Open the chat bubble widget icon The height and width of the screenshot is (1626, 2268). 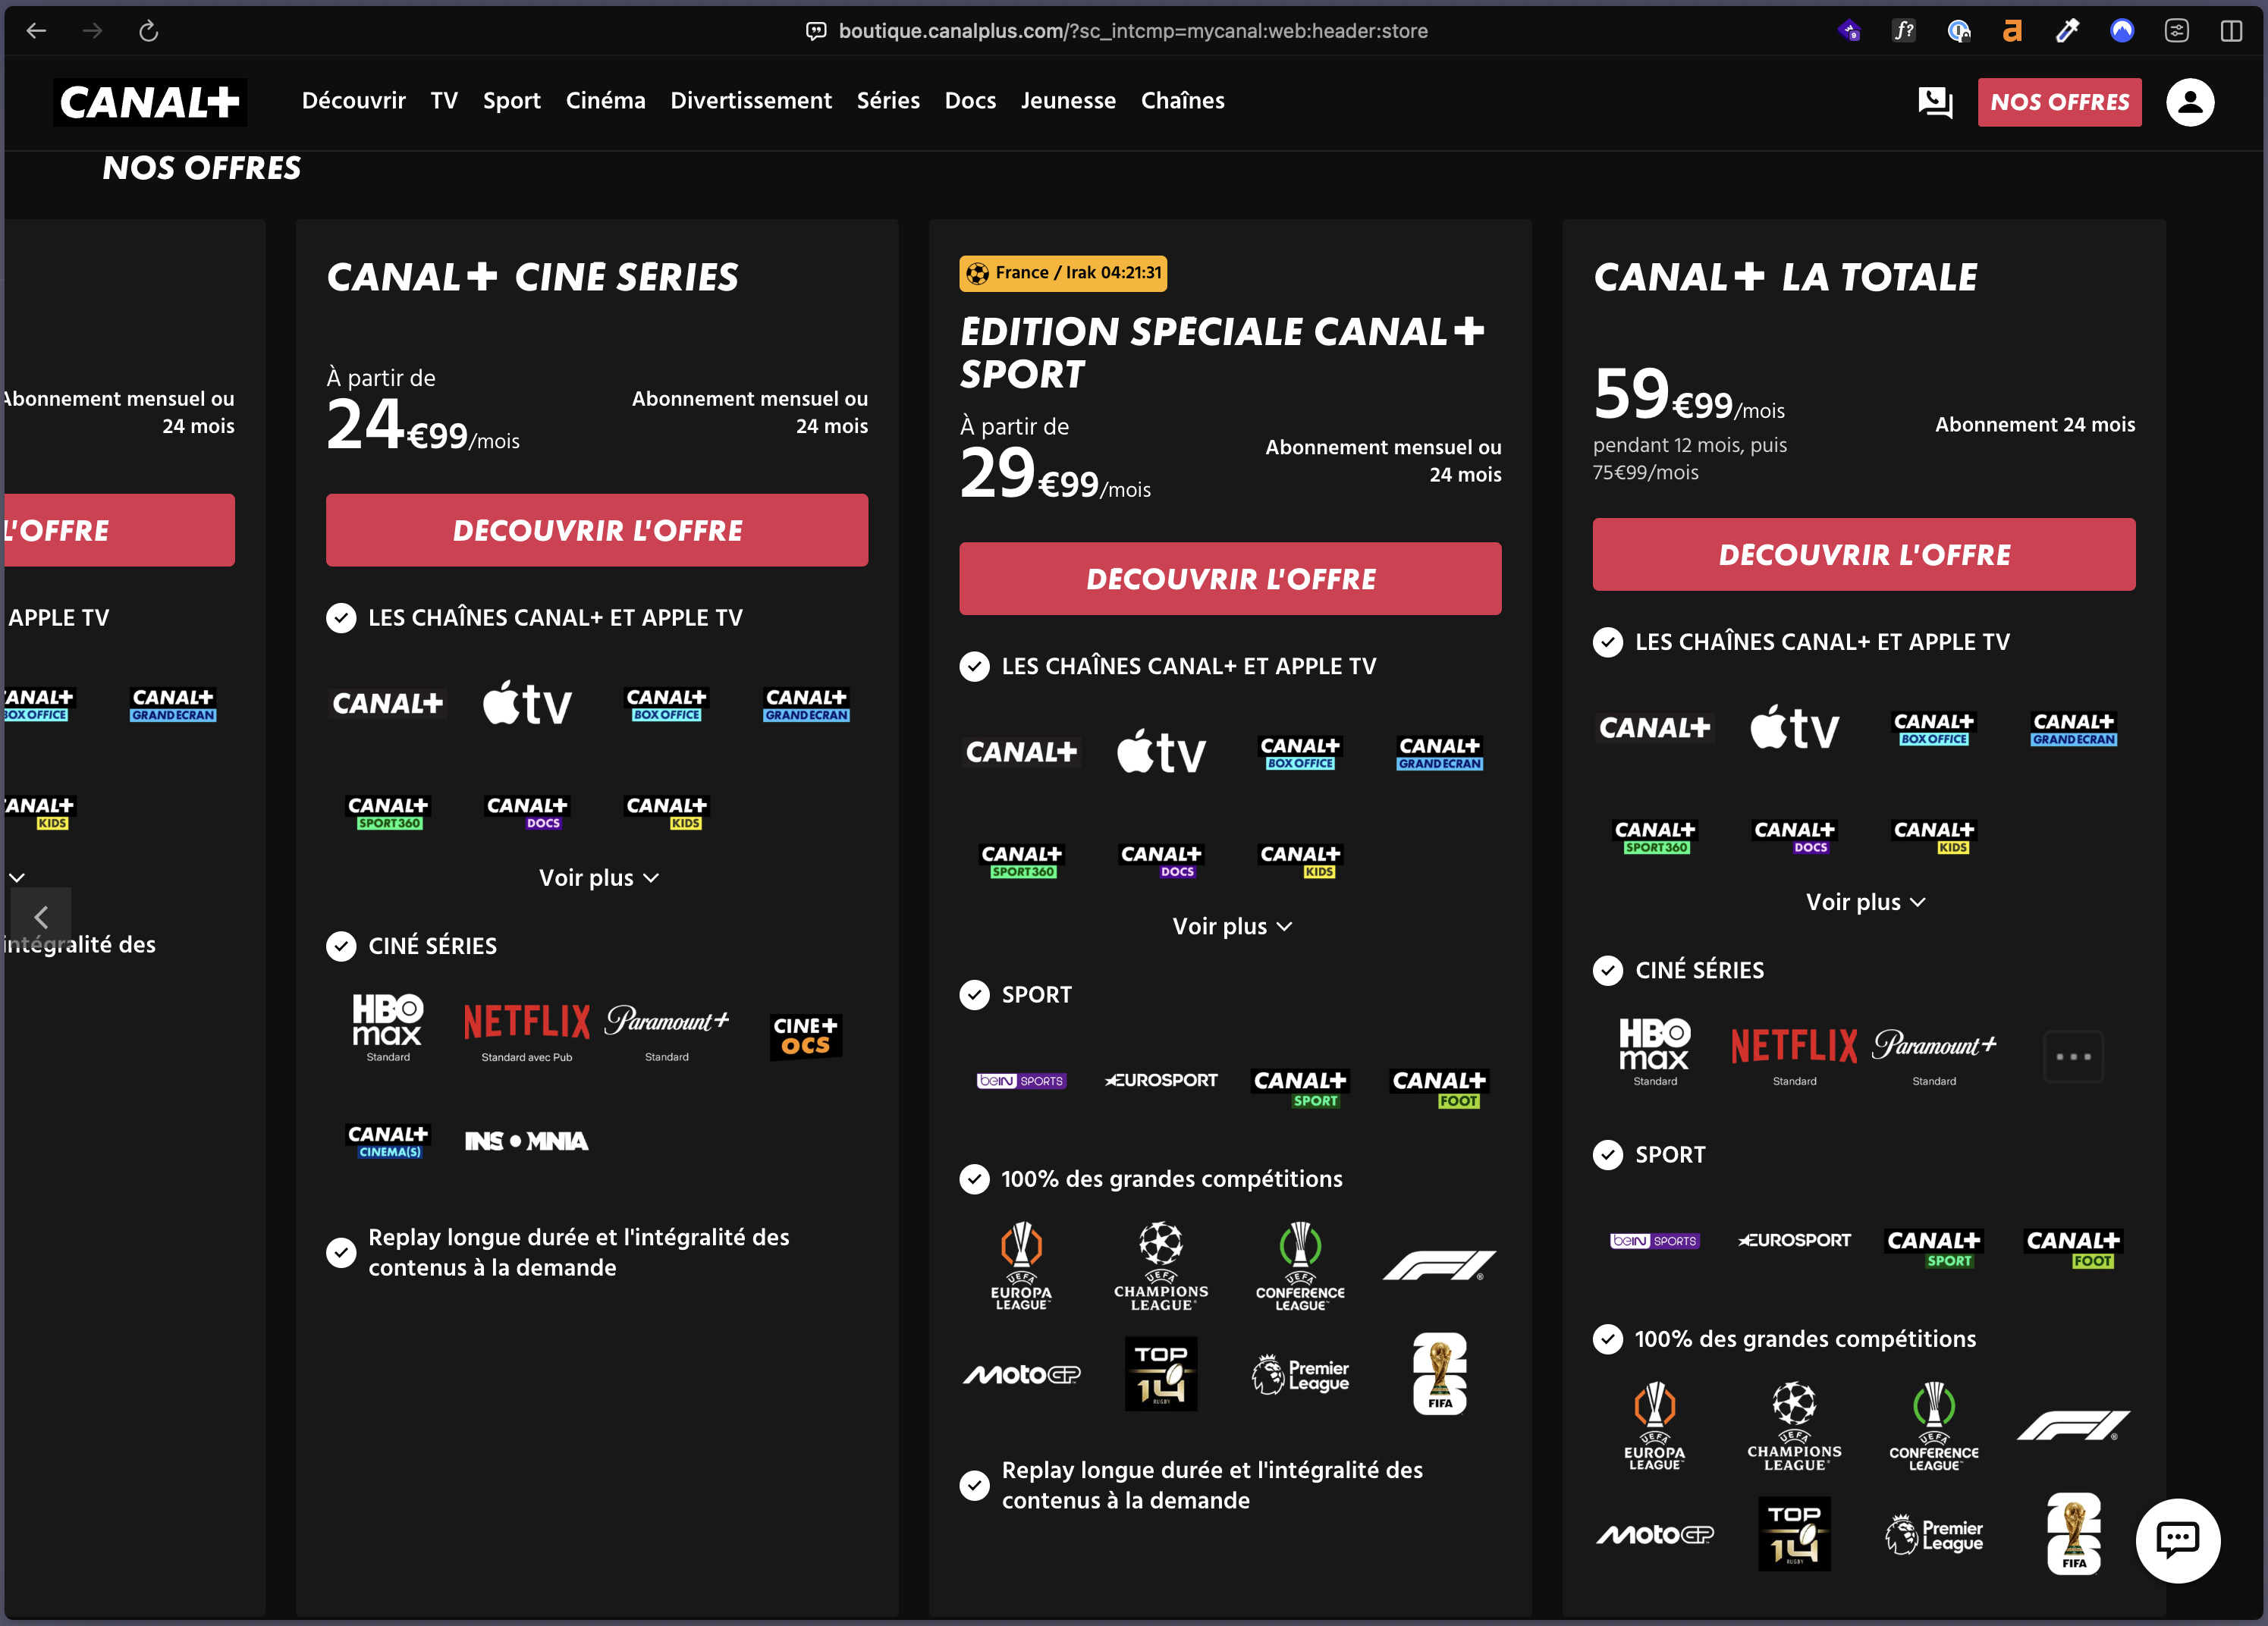[x=2177, y=1540]
